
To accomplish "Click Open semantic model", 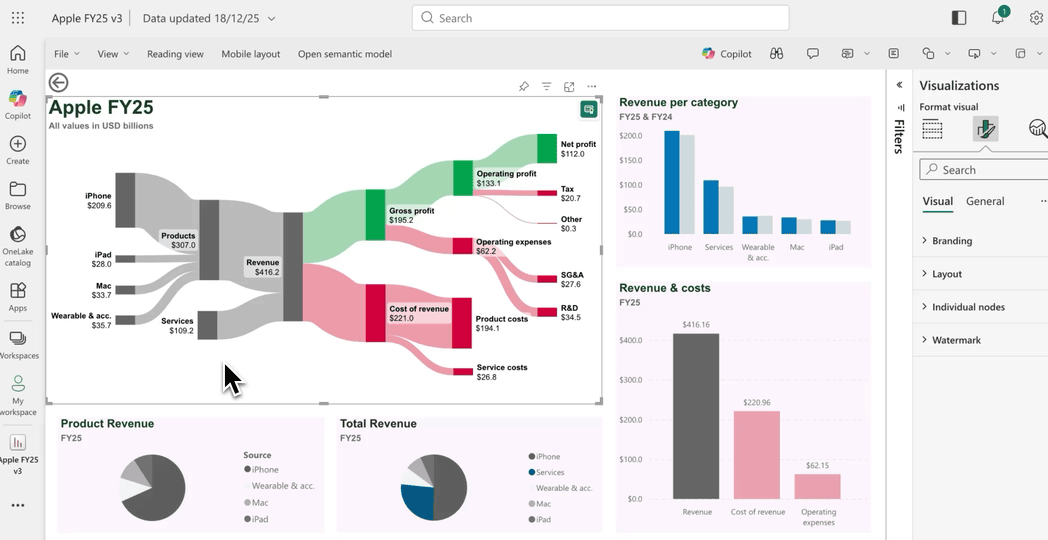I will click(x=344, y=54).
